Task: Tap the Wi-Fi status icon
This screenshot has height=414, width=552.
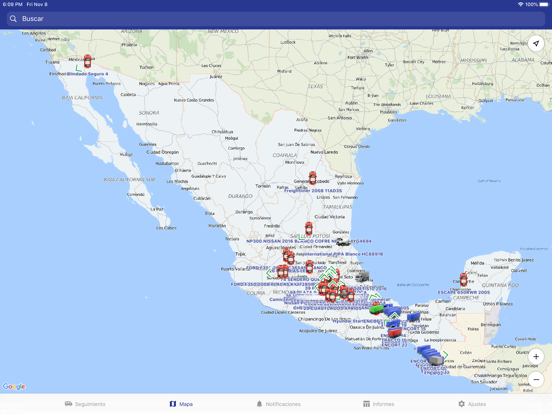Action: [x=520, y=4]
